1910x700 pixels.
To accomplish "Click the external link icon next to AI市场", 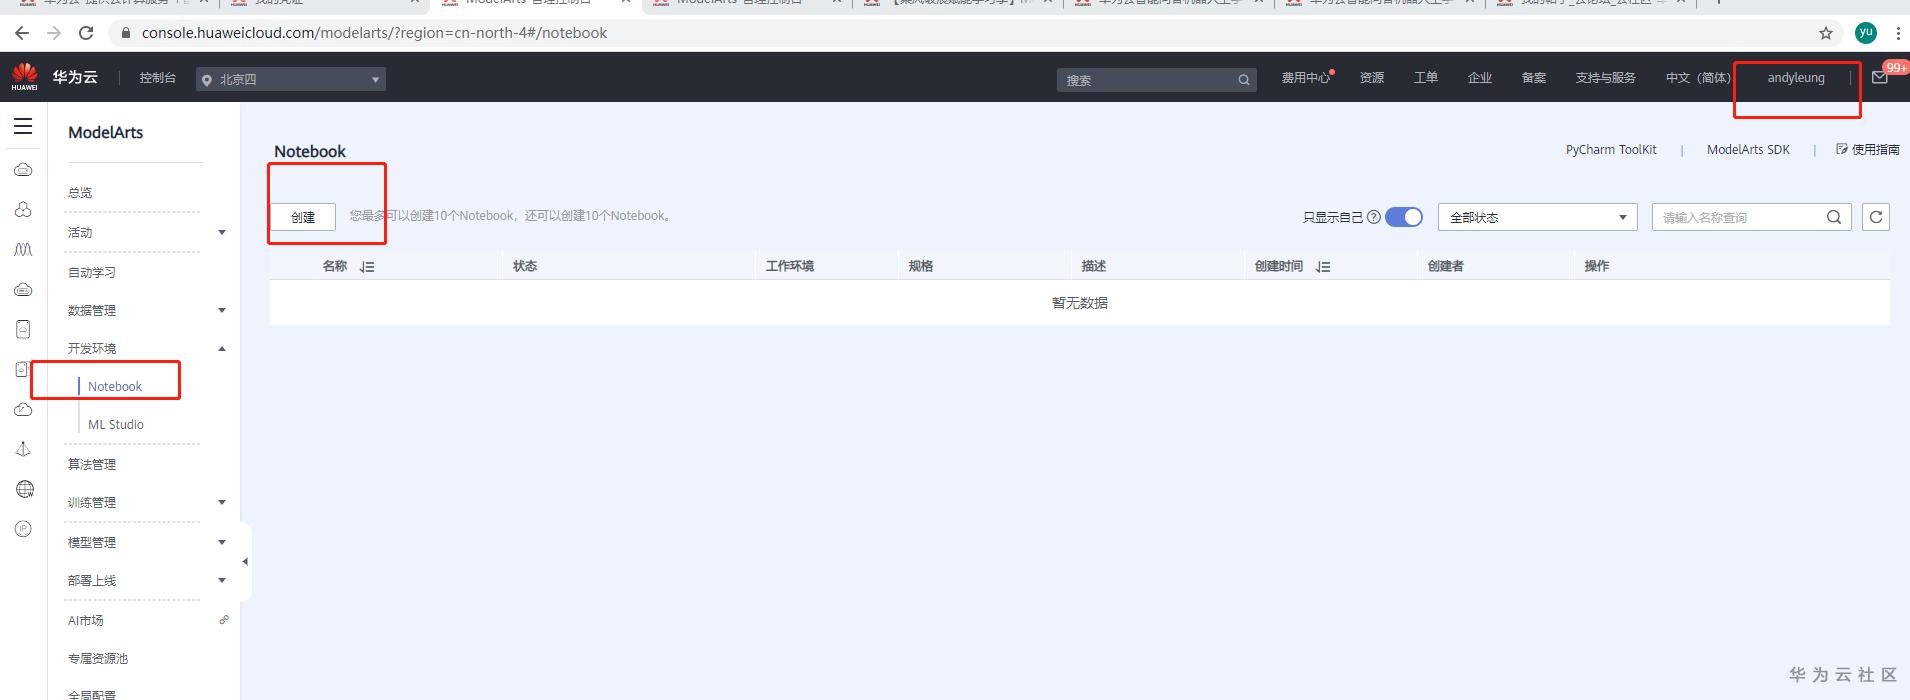I will click(224, 620).
